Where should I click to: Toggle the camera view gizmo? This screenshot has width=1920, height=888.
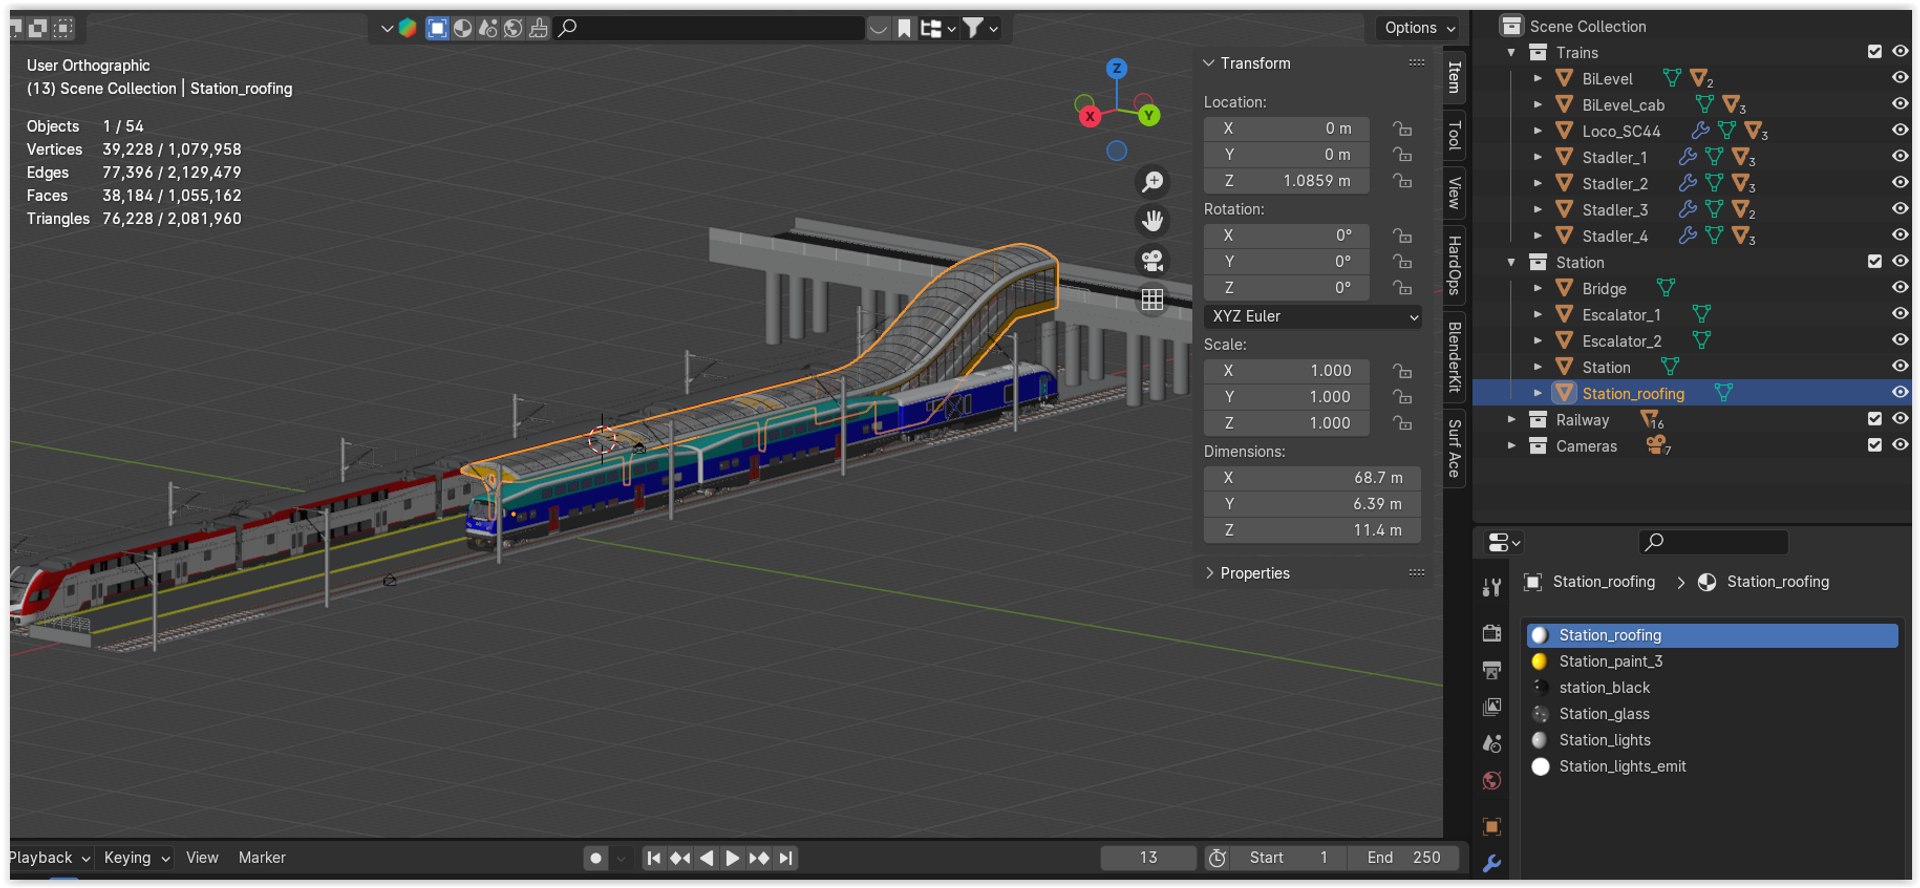point(1153,260)
